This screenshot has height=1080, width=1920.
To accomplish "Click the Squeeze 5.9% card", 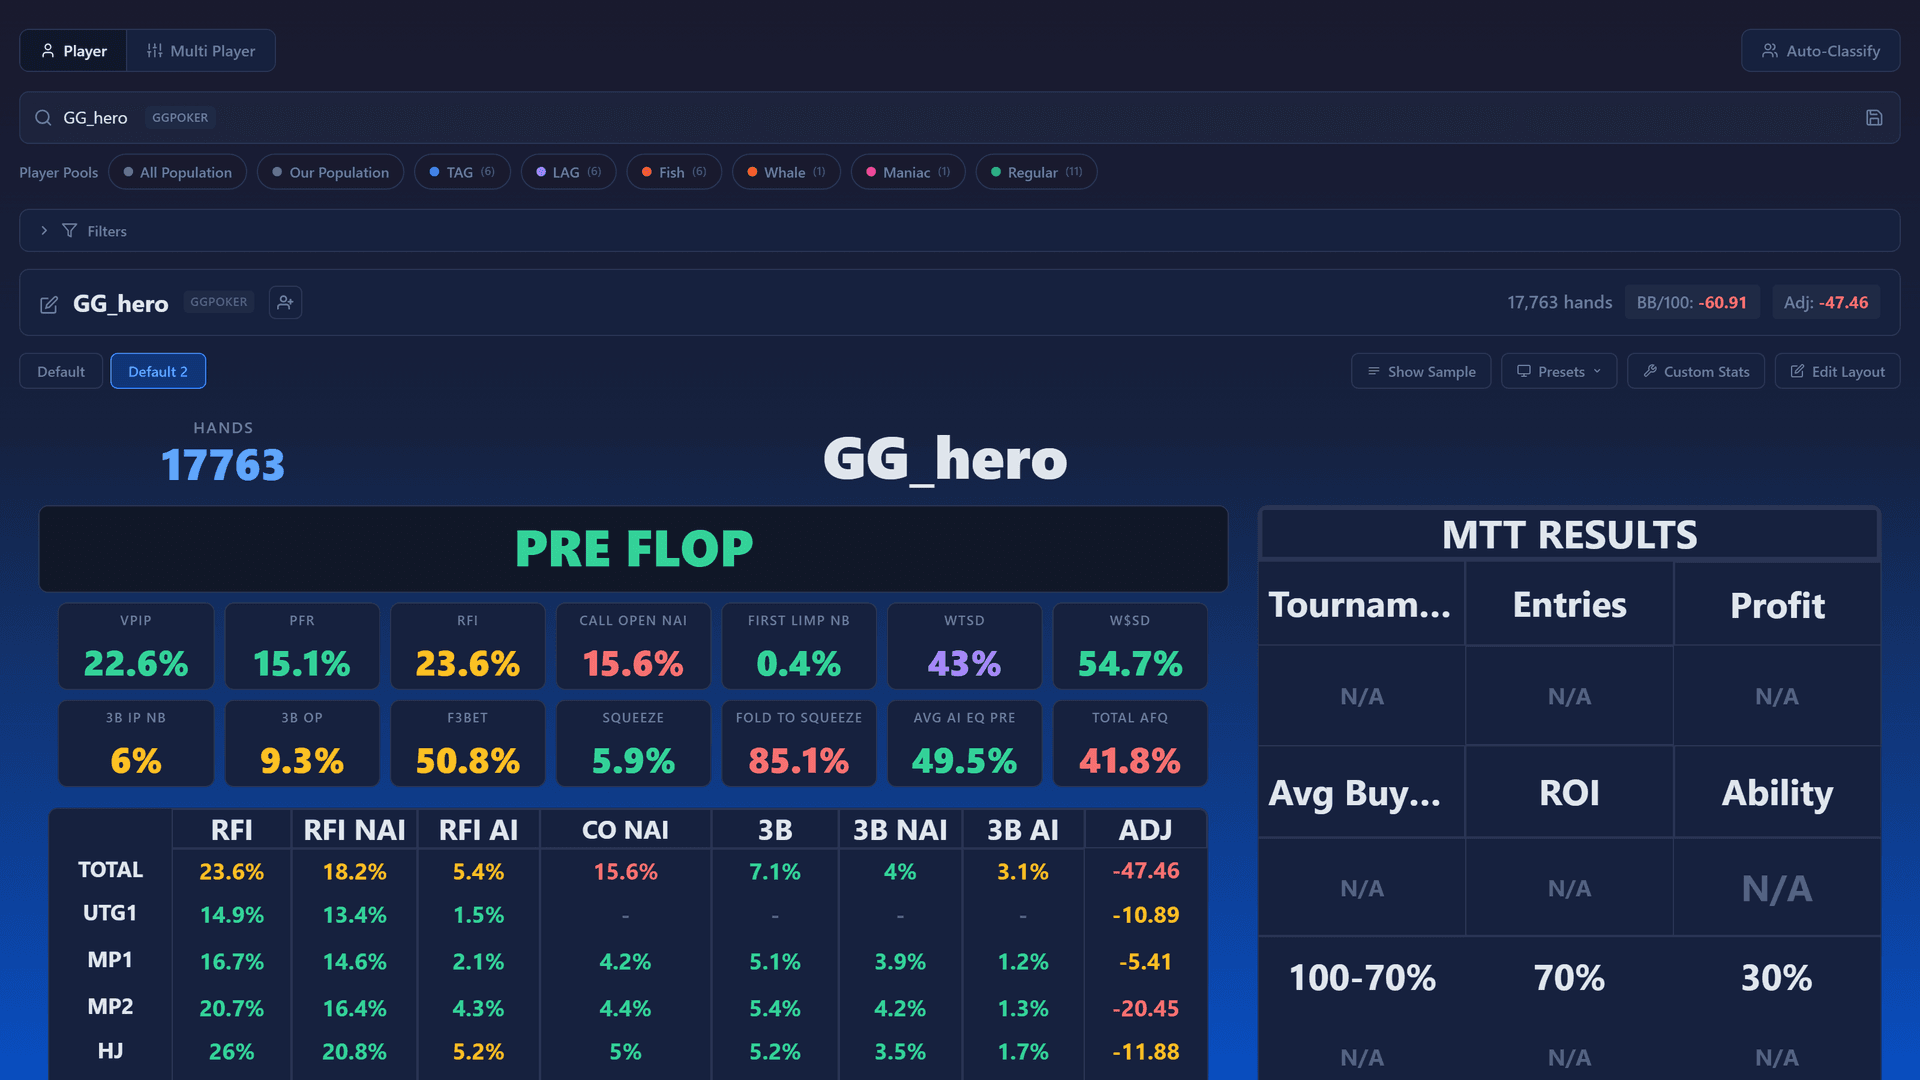I will (633, 743).
